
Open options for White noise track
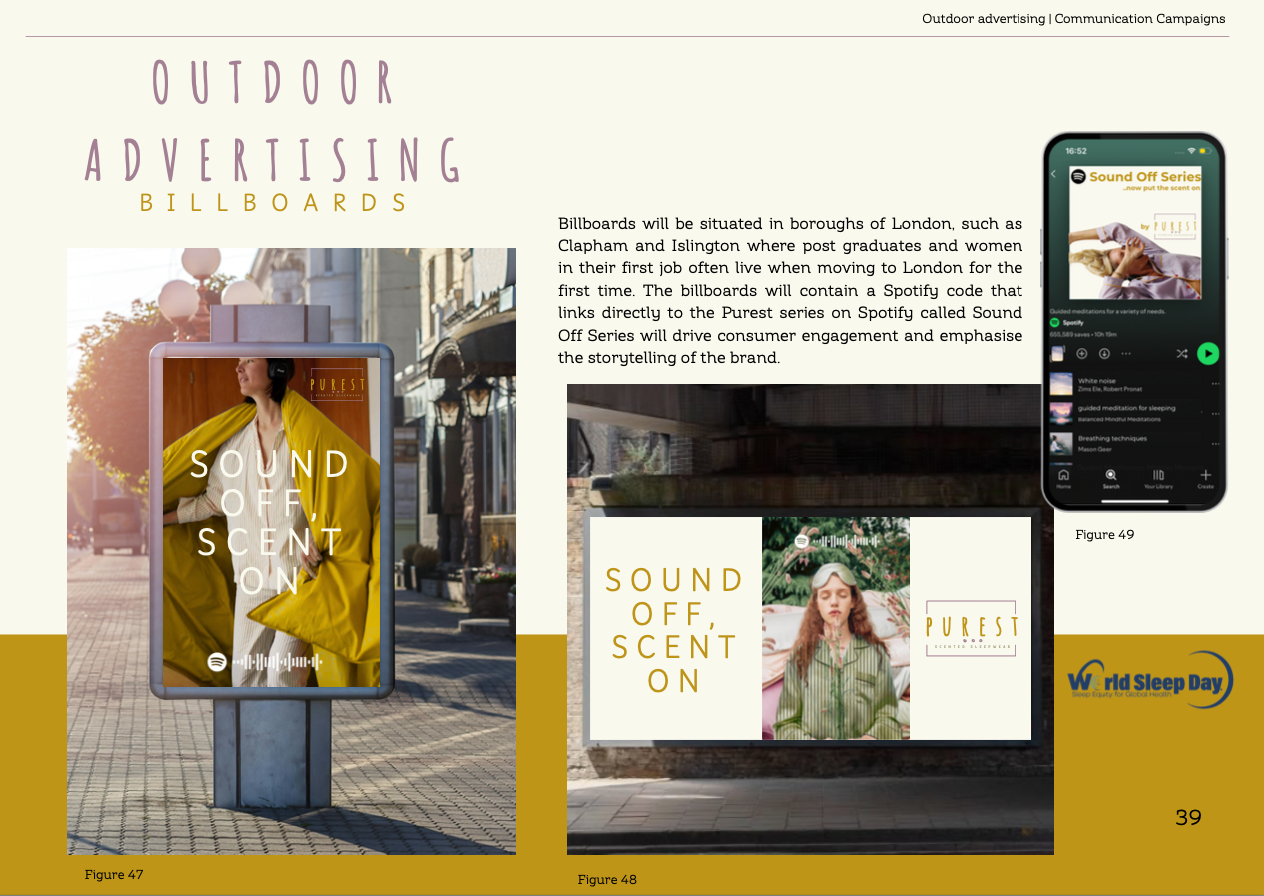(x=1215, y=384)
